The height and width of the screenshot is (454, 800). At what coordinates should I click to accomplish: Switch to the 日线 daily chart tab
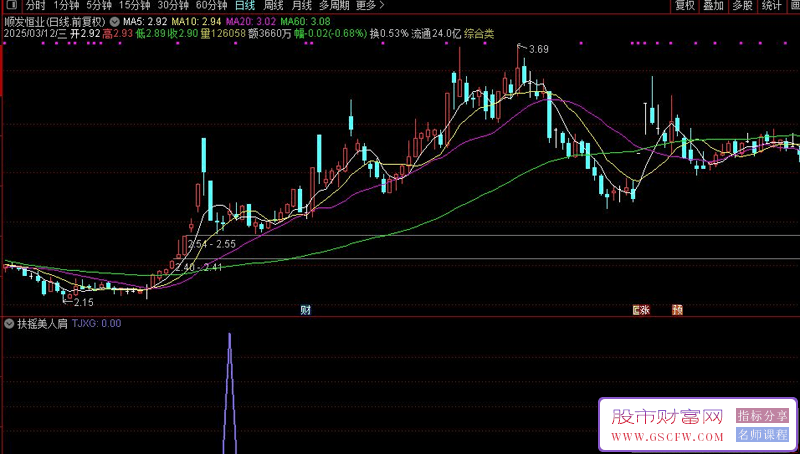[x=245, y=6]
